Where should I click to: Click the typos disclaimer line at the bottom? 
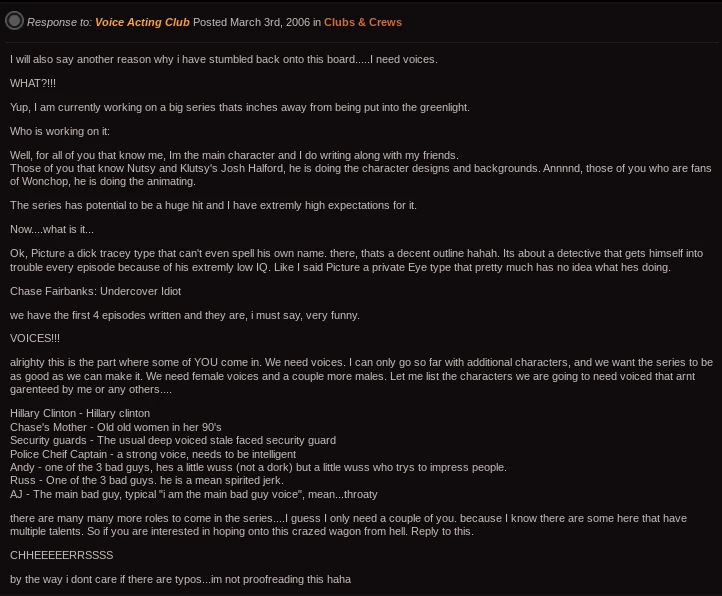tap(180, 579)
